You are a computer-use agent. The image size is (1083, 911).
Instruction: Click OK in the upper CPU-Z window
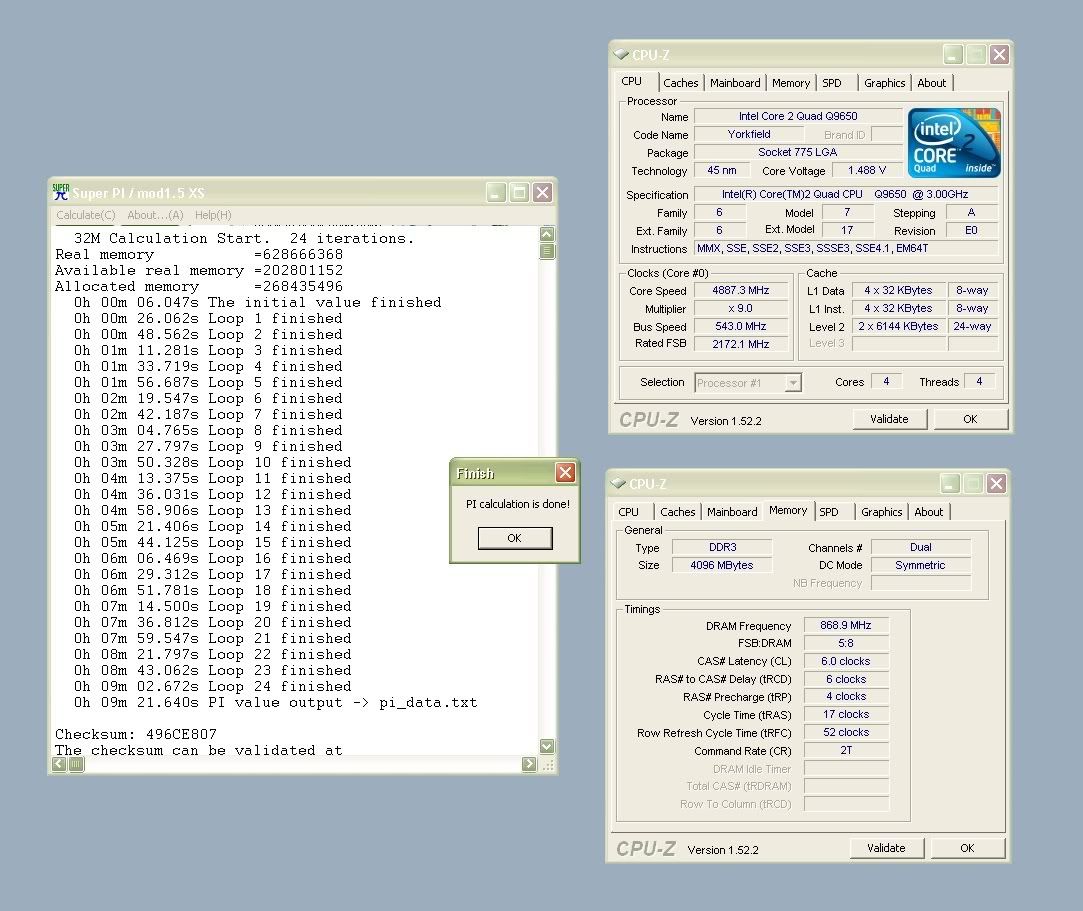970,419
